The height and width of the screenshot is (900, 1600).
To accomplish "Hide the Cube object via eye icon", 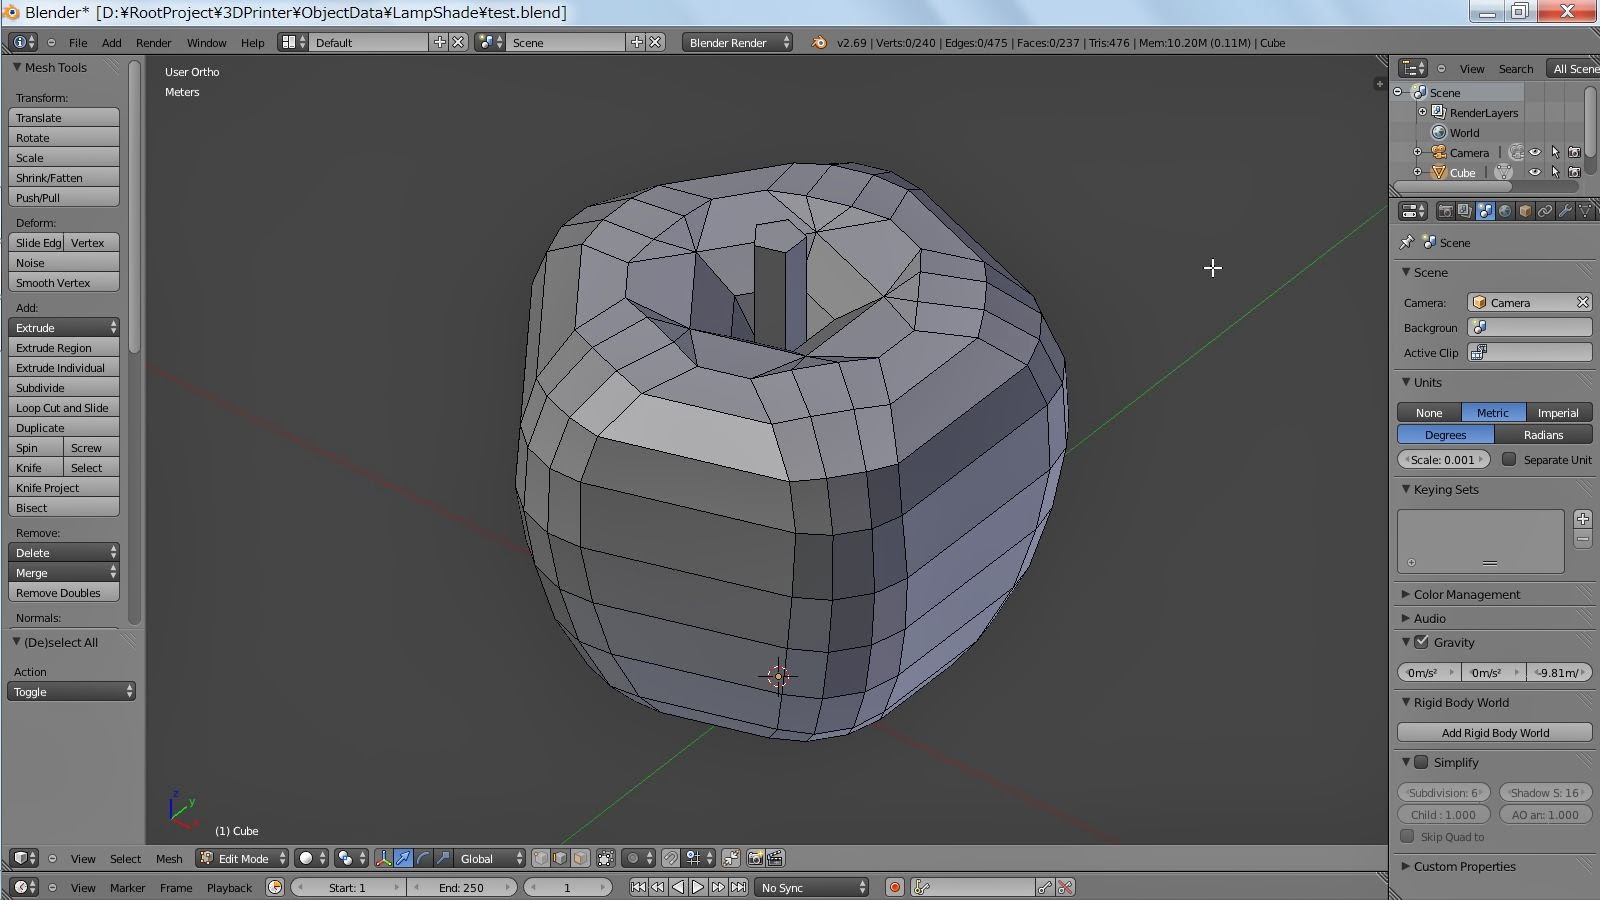I will [1534, 173].
